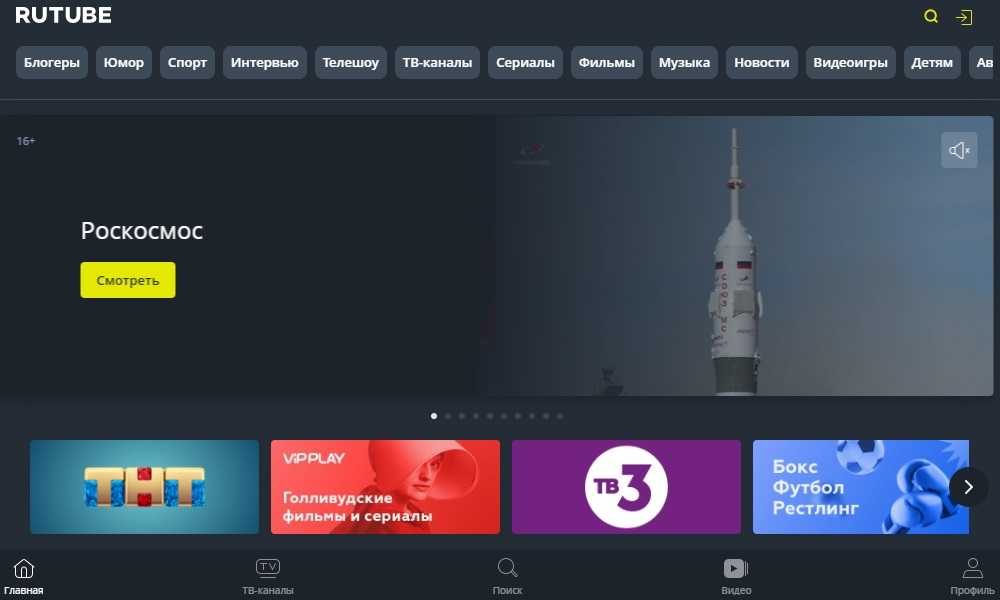
Task: Open the ТНТ channel card
Action: (144, 487)
